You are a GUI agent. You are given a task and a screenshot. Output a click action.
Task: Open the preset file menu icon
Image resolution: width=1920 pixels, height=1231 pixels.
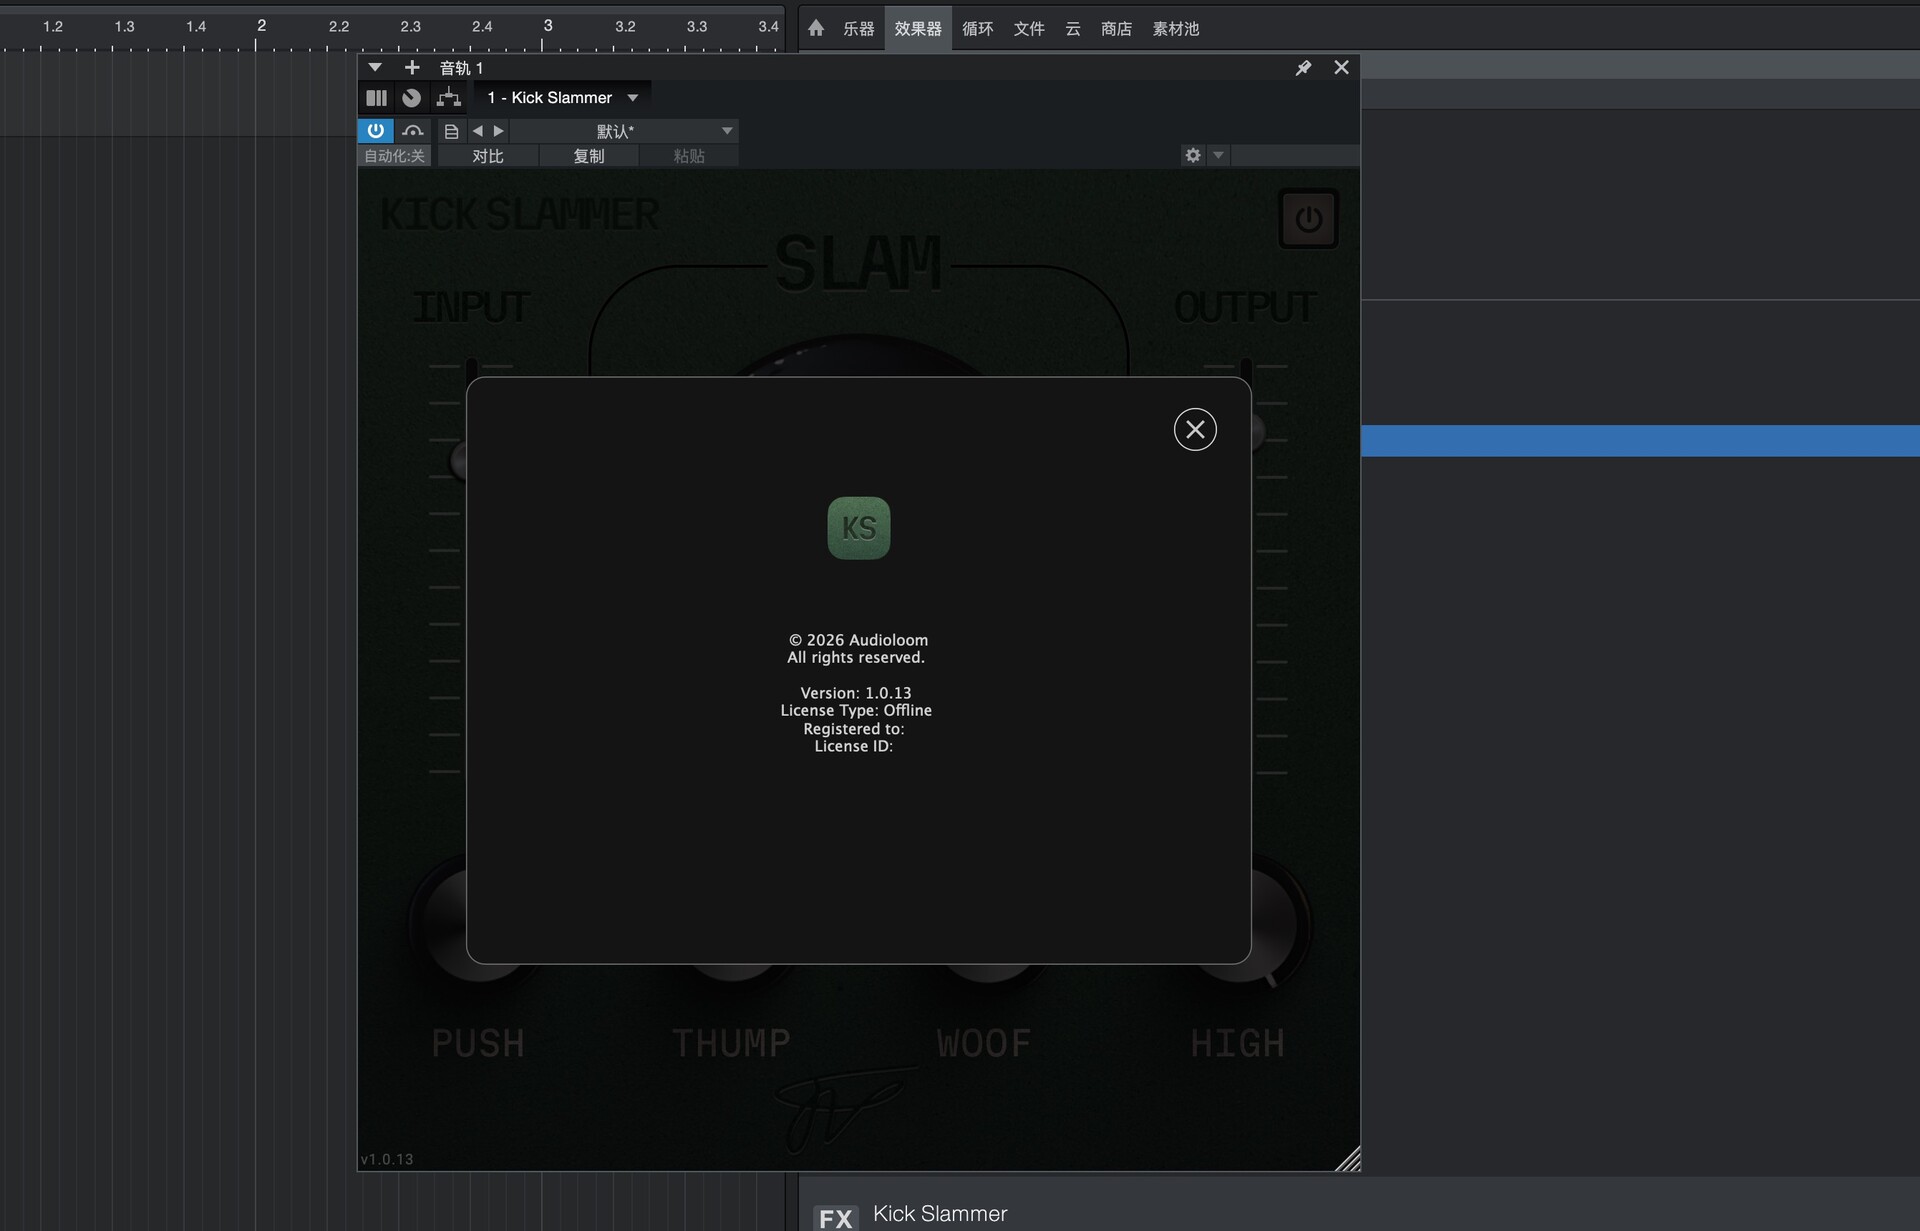(451, 131)
